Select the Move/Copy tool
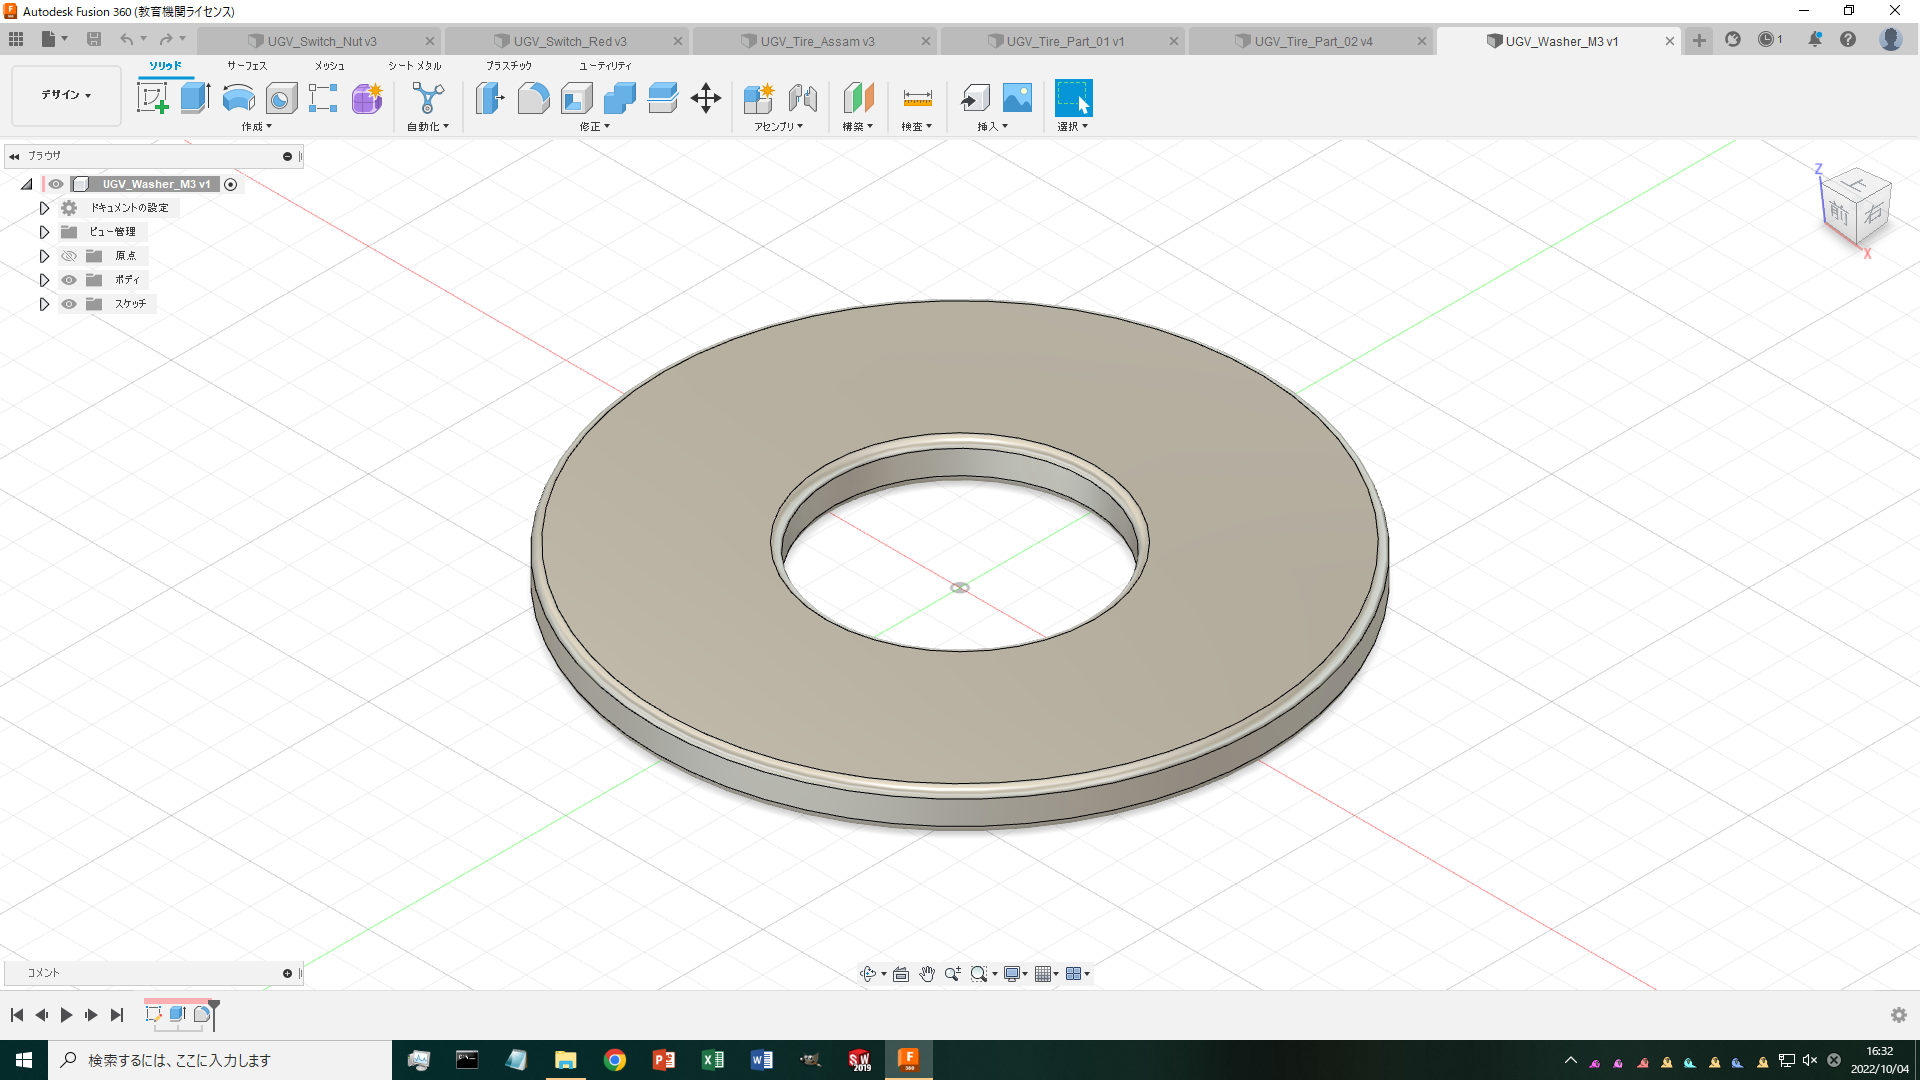This screenshot has width=1920, height=1080. pyautogui.click(x=706, y=98)
